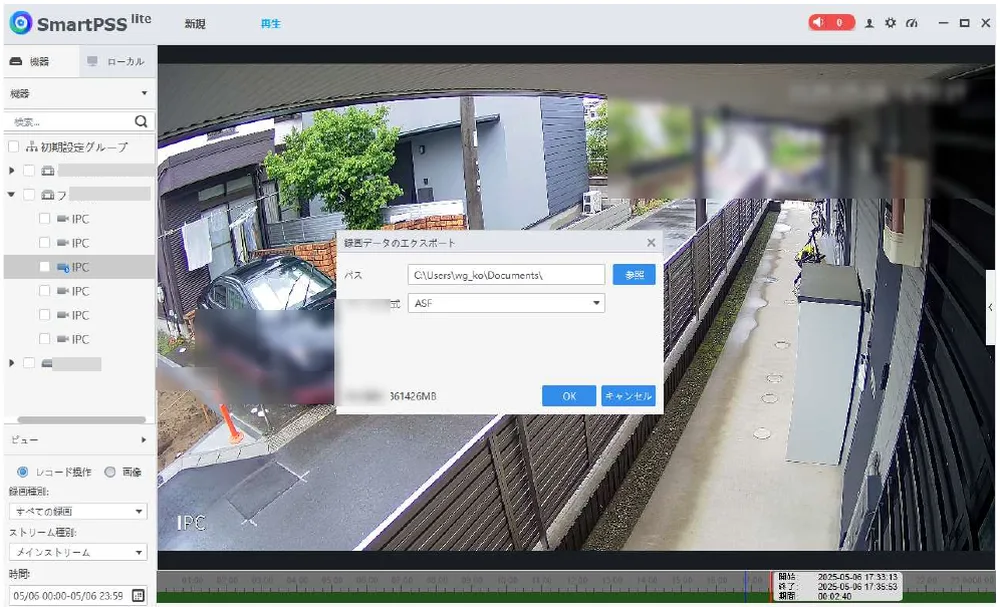Click the 参照 browse button
1000x607 pixels.
click(634, 275)
